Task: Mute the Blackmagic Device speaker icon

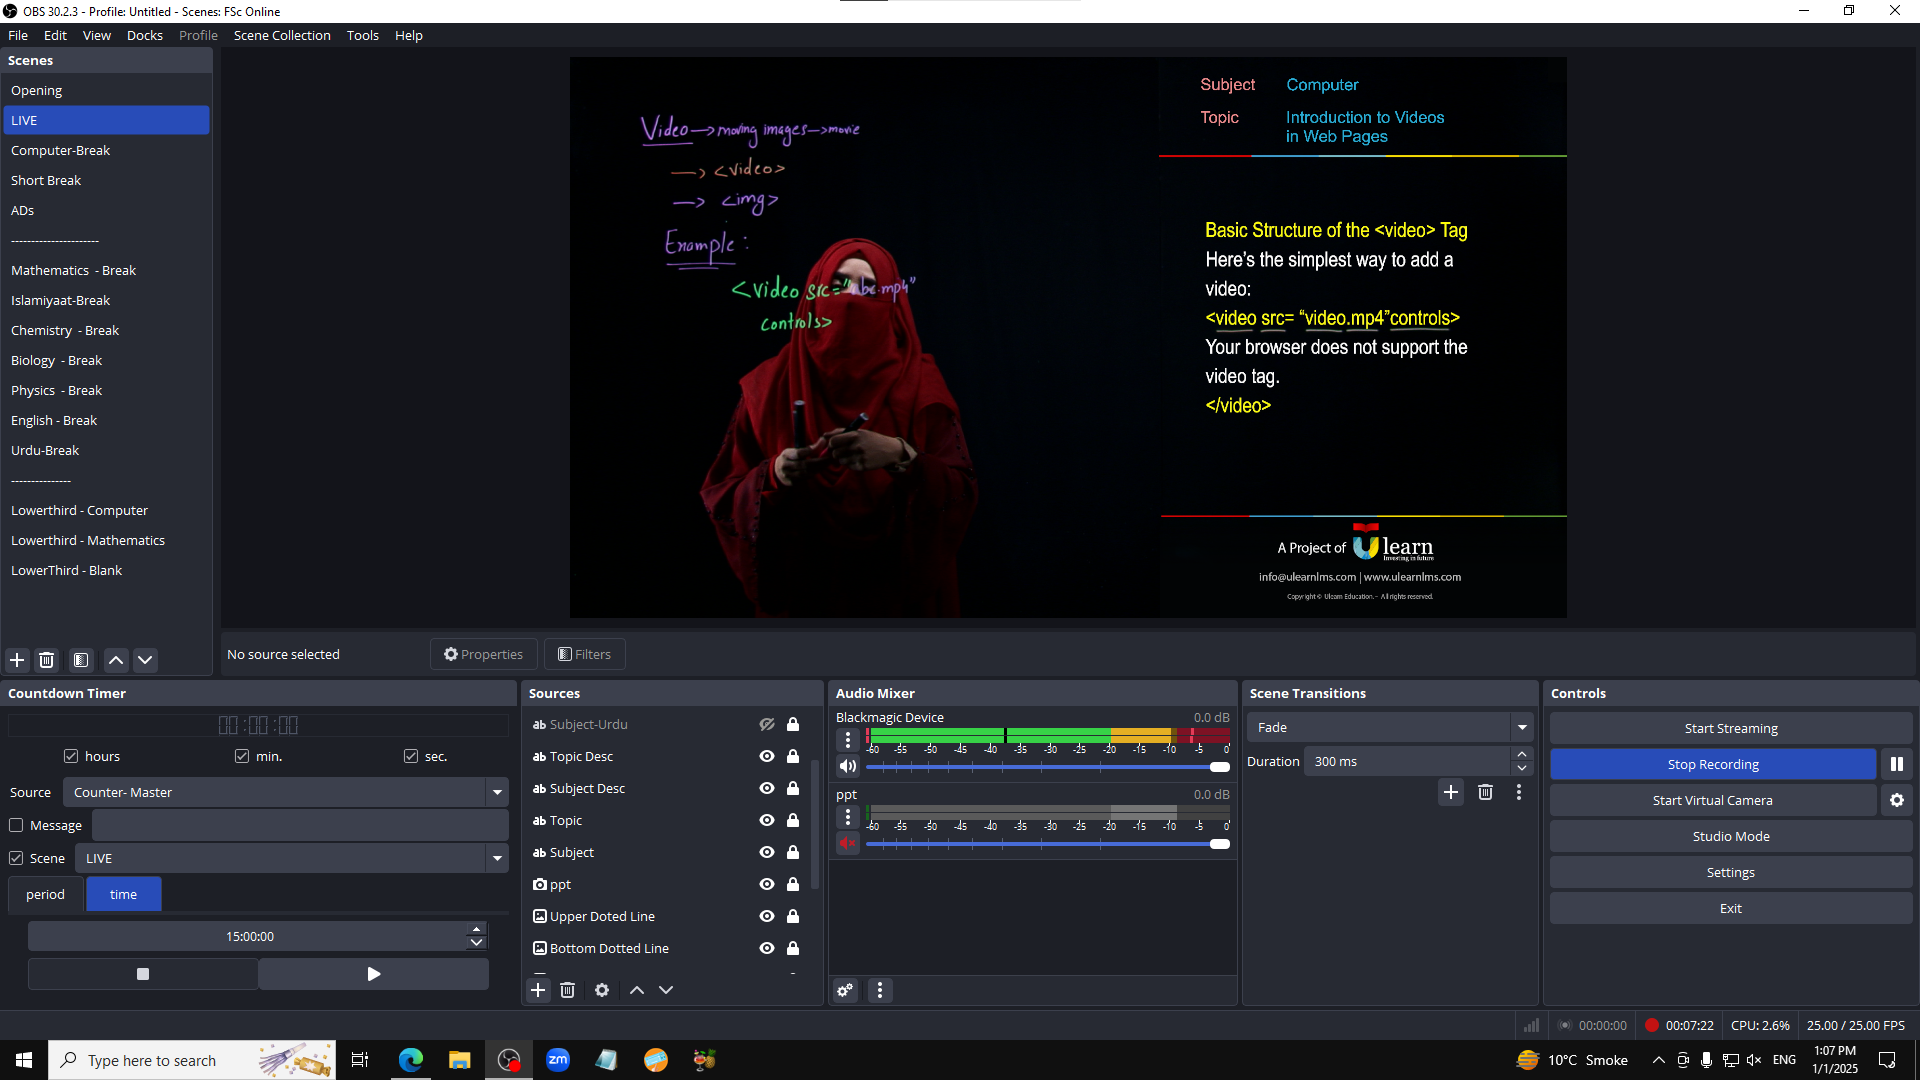Action: (x=848, y=766)
